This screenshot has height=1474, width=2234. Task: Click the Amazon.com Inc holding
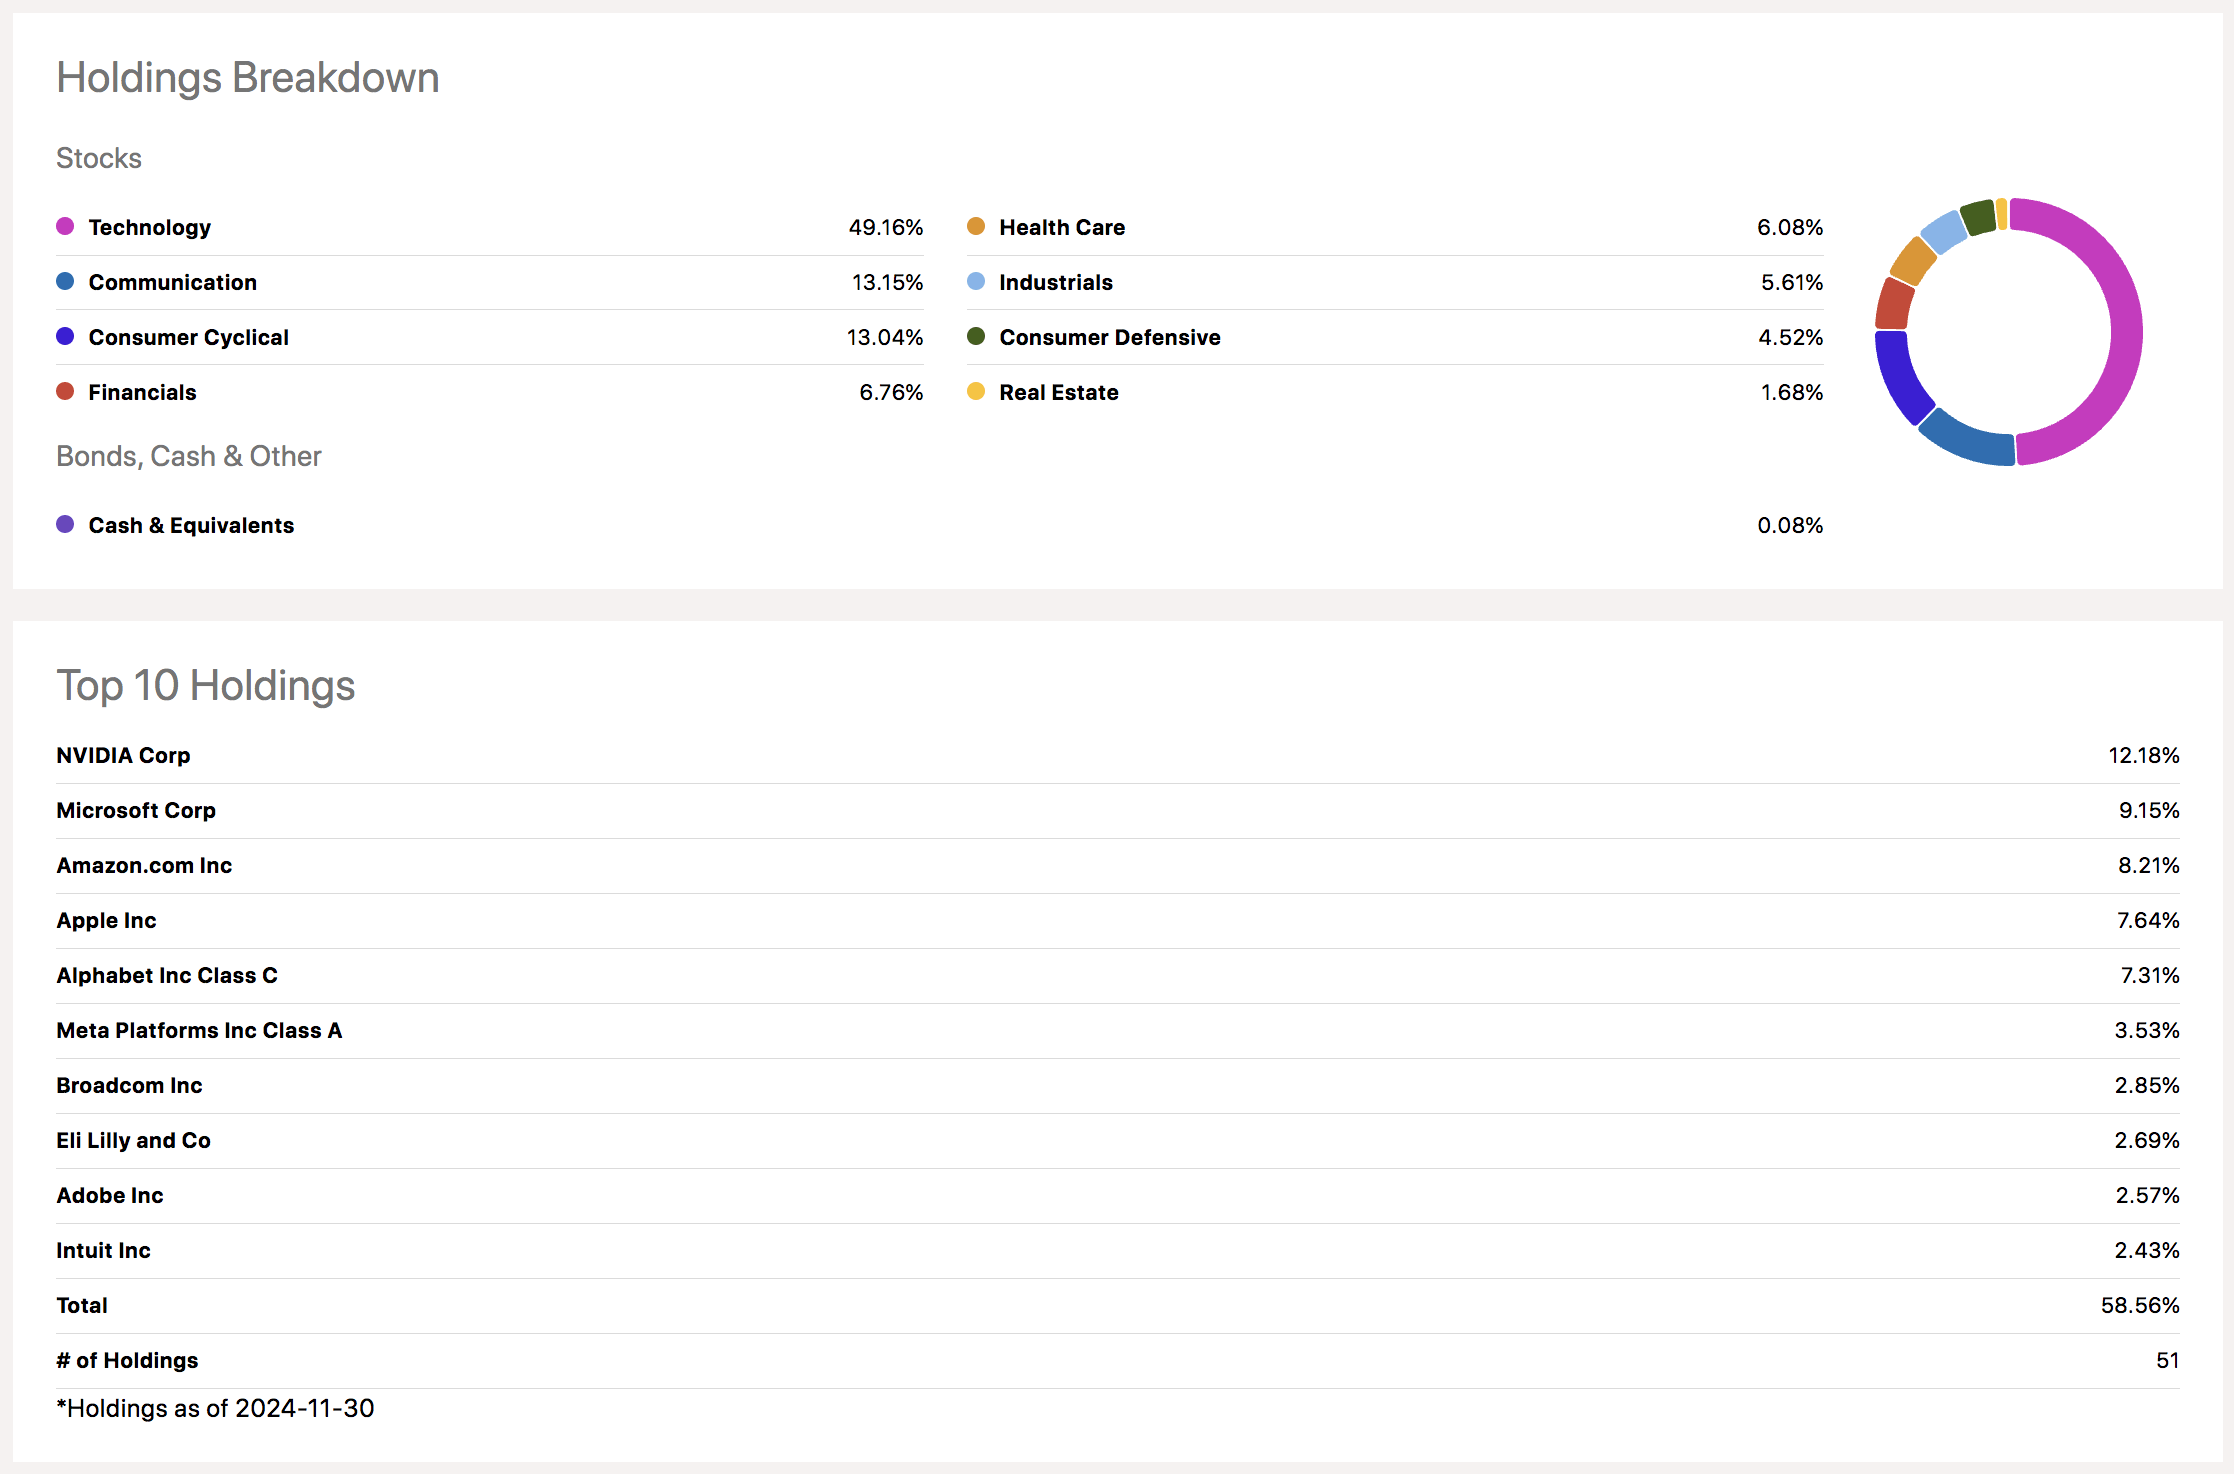144,865
